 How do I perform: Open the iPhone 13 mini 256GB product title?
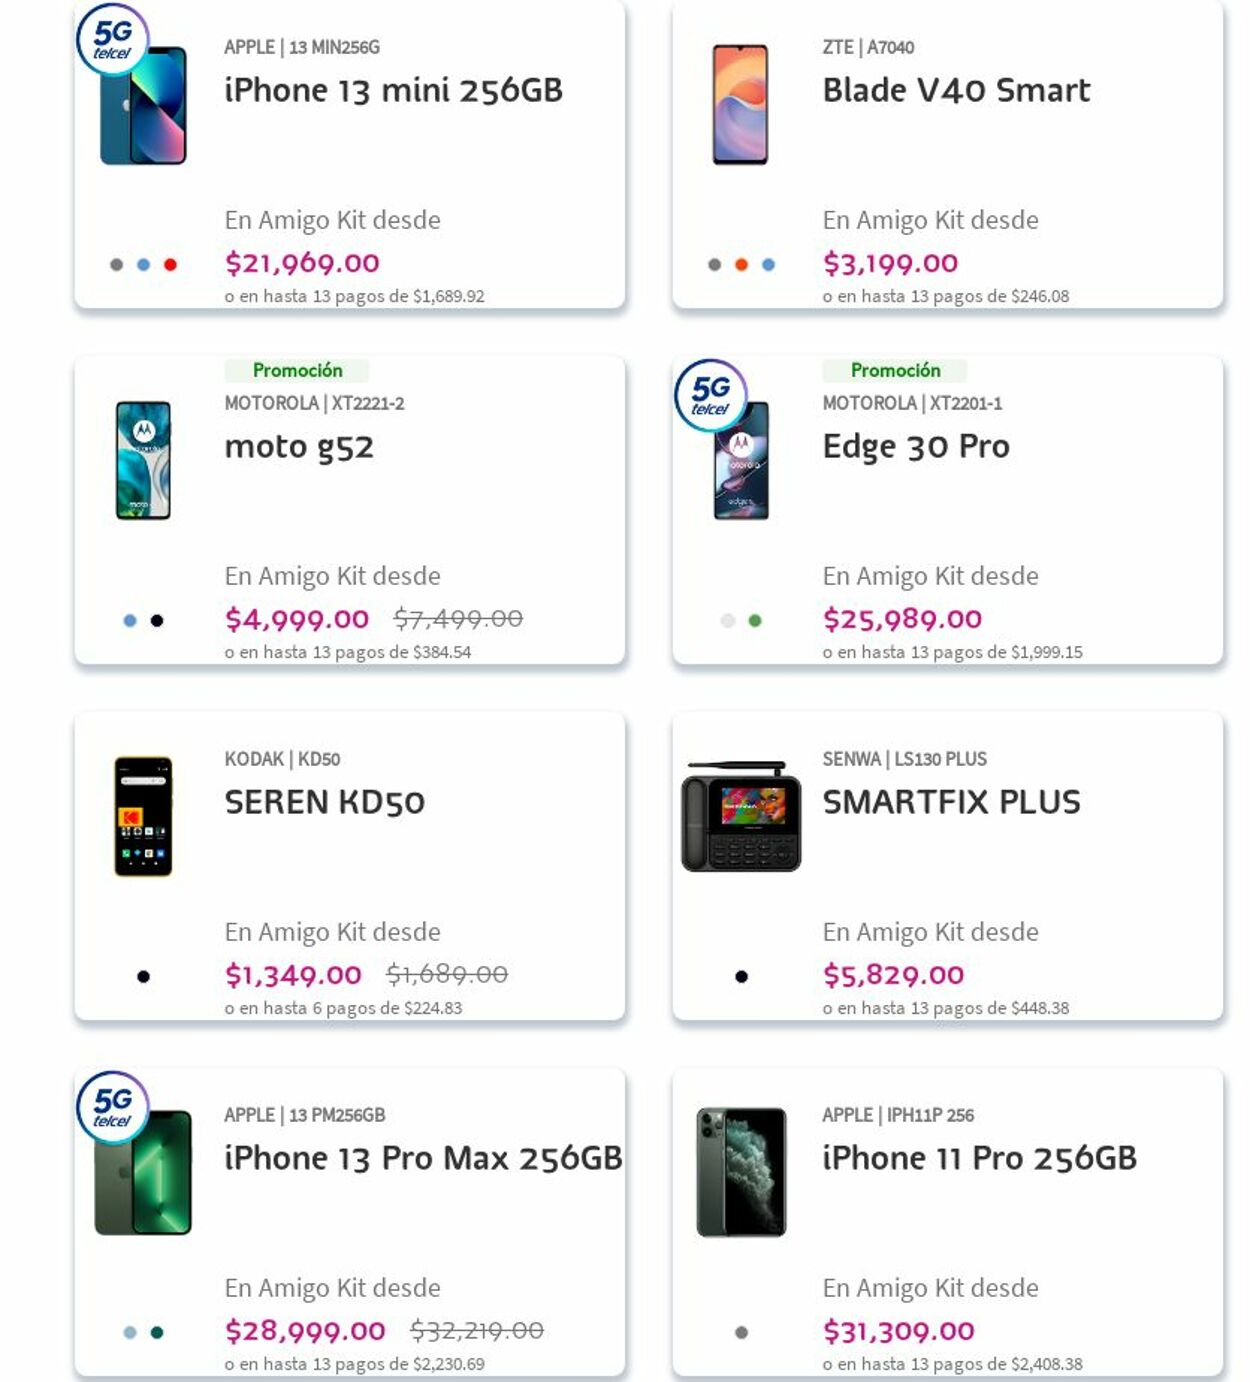pos(393,91)
